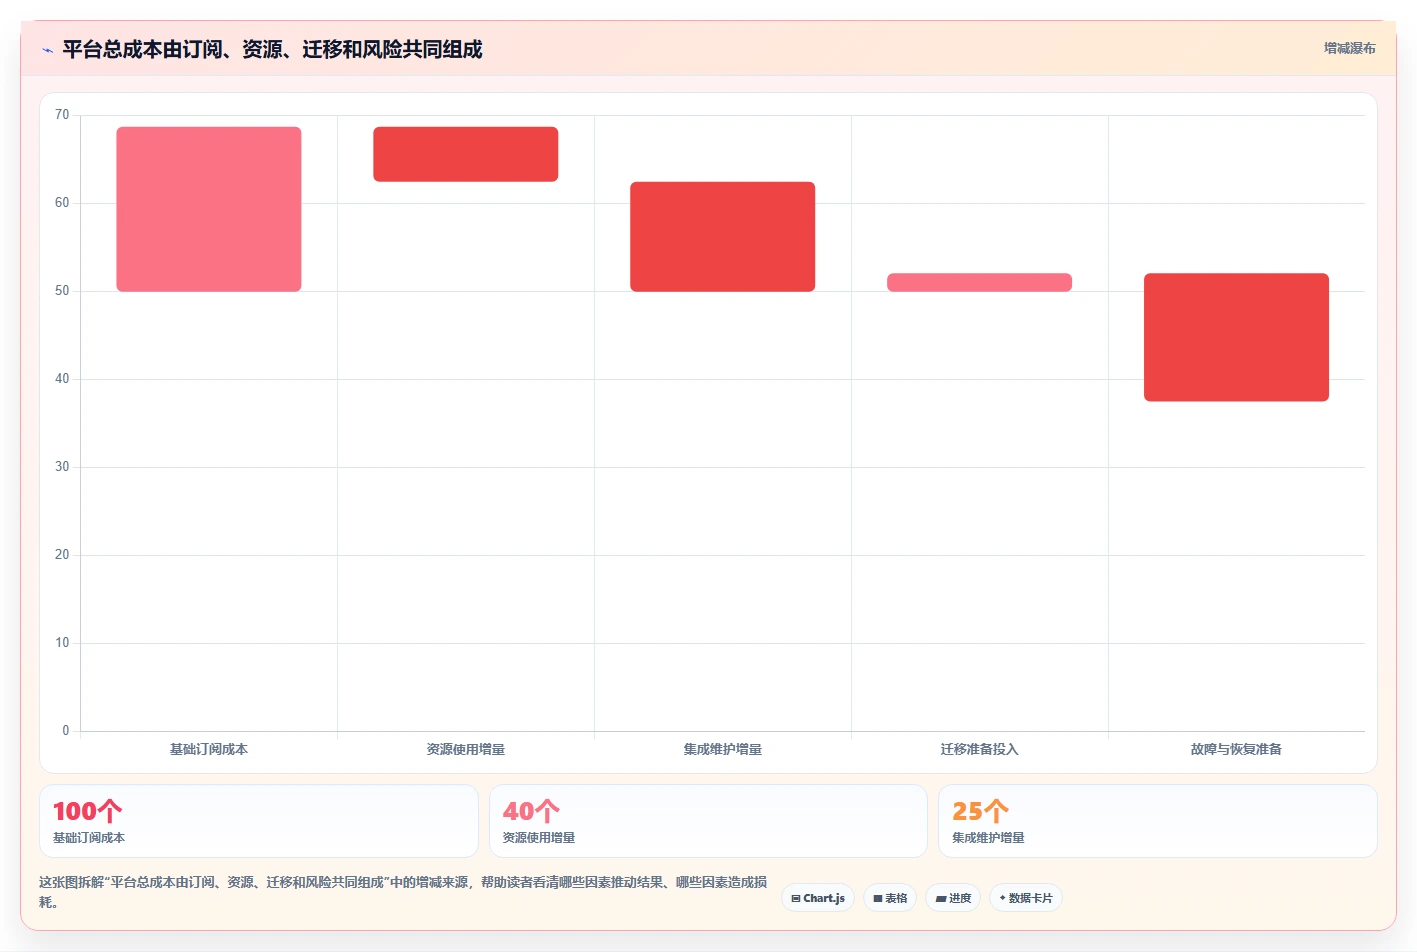Click the y-axis value 50

[62, 291]
